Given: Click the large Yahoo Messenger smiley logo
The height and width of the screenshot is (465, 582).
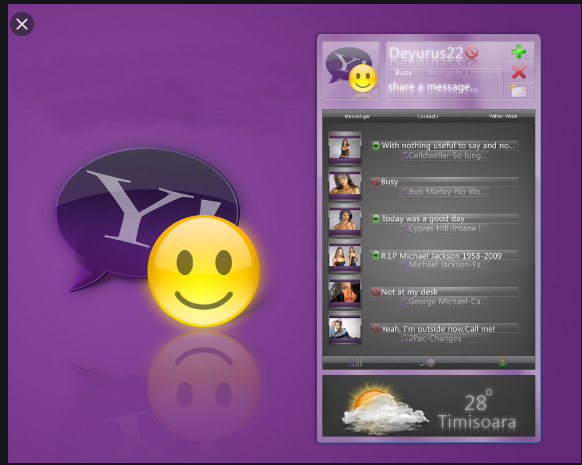Looking at the screenshot, I should pyautogui.click(x=158, y=238).
